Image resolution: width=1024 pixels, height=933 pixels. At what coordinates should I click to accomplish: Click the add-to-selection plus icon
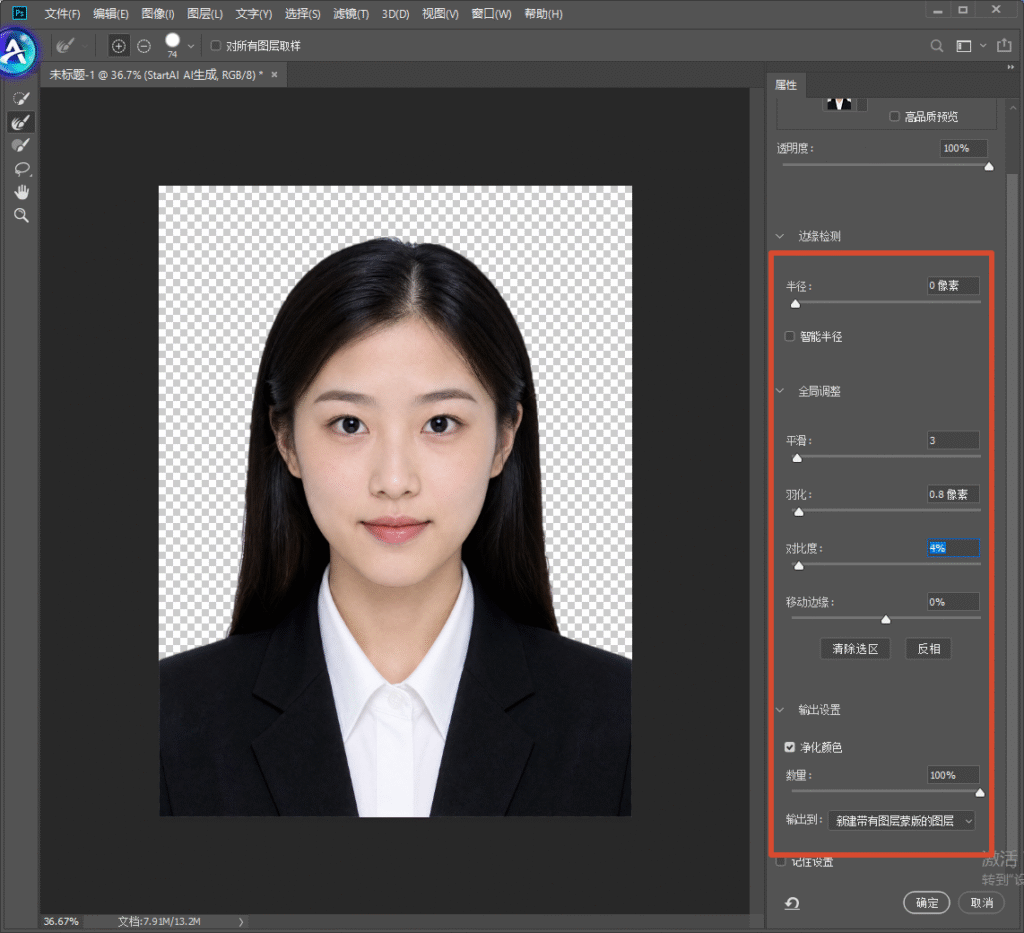(118, 46)
